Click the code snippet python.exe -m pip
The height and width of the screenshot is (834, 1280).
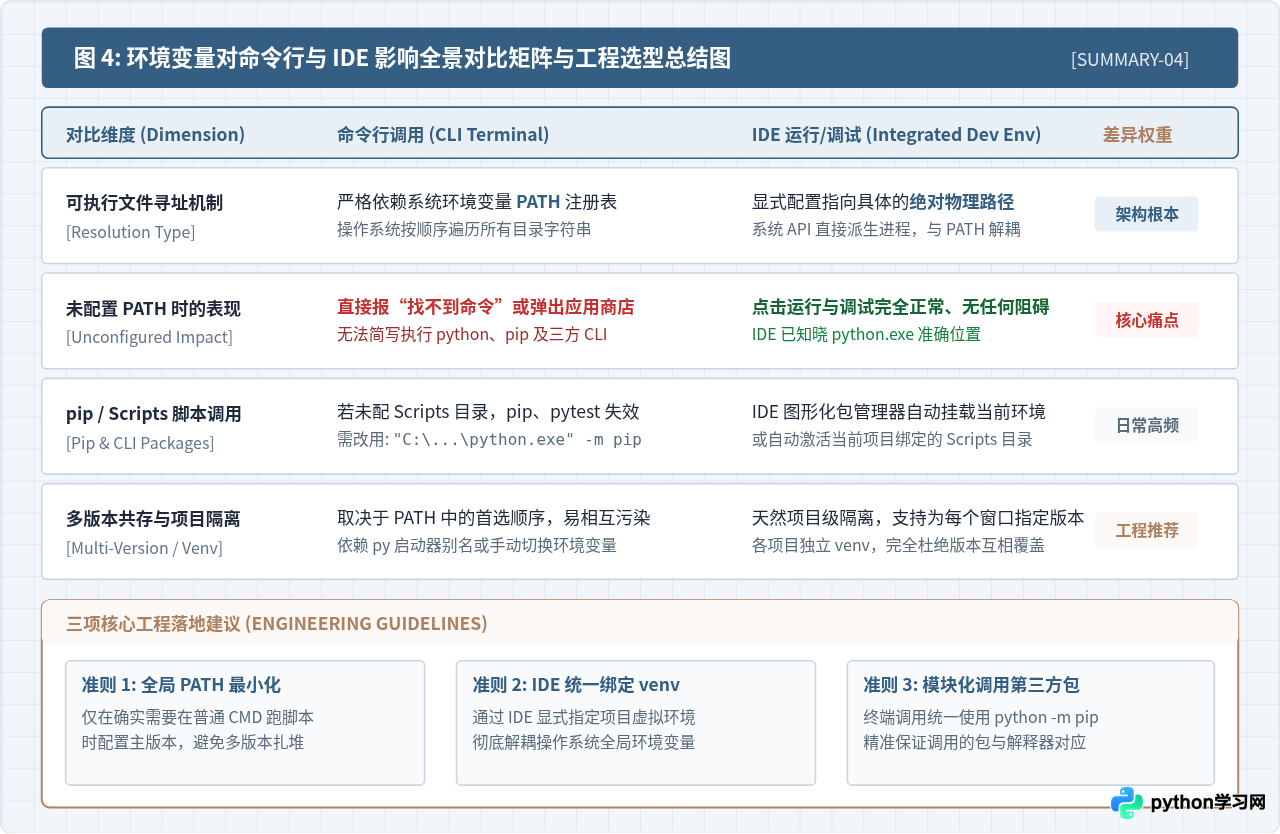[518, 440]
